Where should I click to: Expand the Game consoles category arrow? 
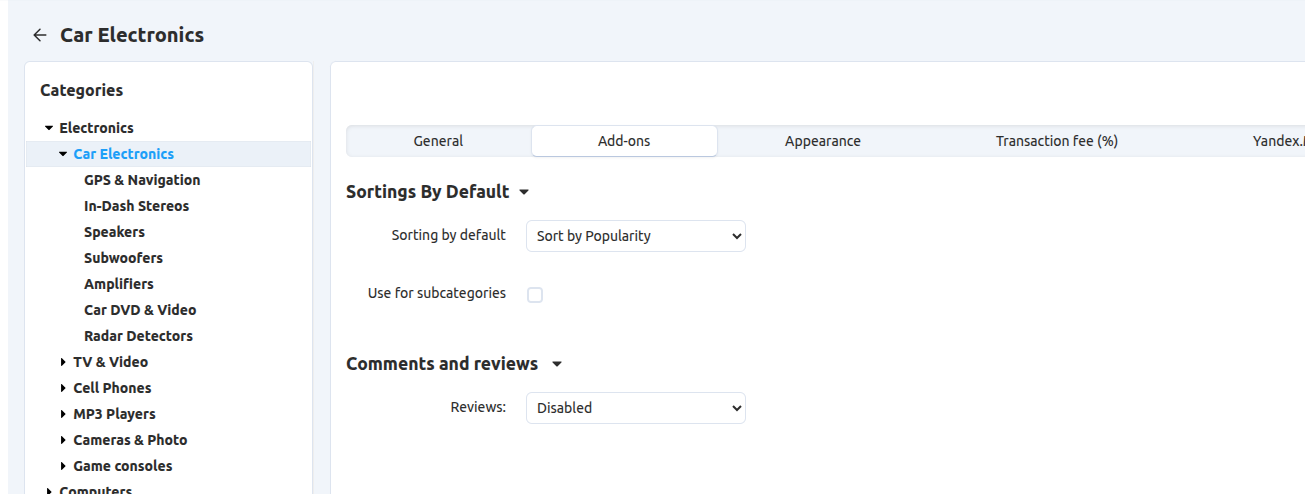click(63, 466)
